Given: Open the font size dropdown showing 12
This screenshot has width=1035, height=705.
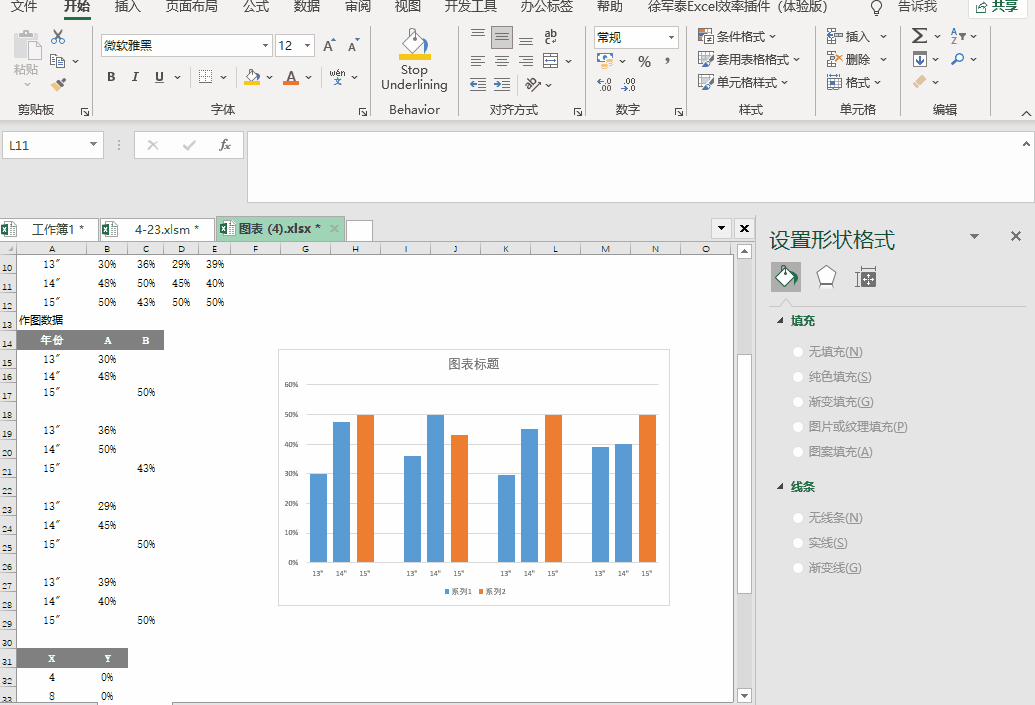Looking at the screenshot, I should point(308,46).
